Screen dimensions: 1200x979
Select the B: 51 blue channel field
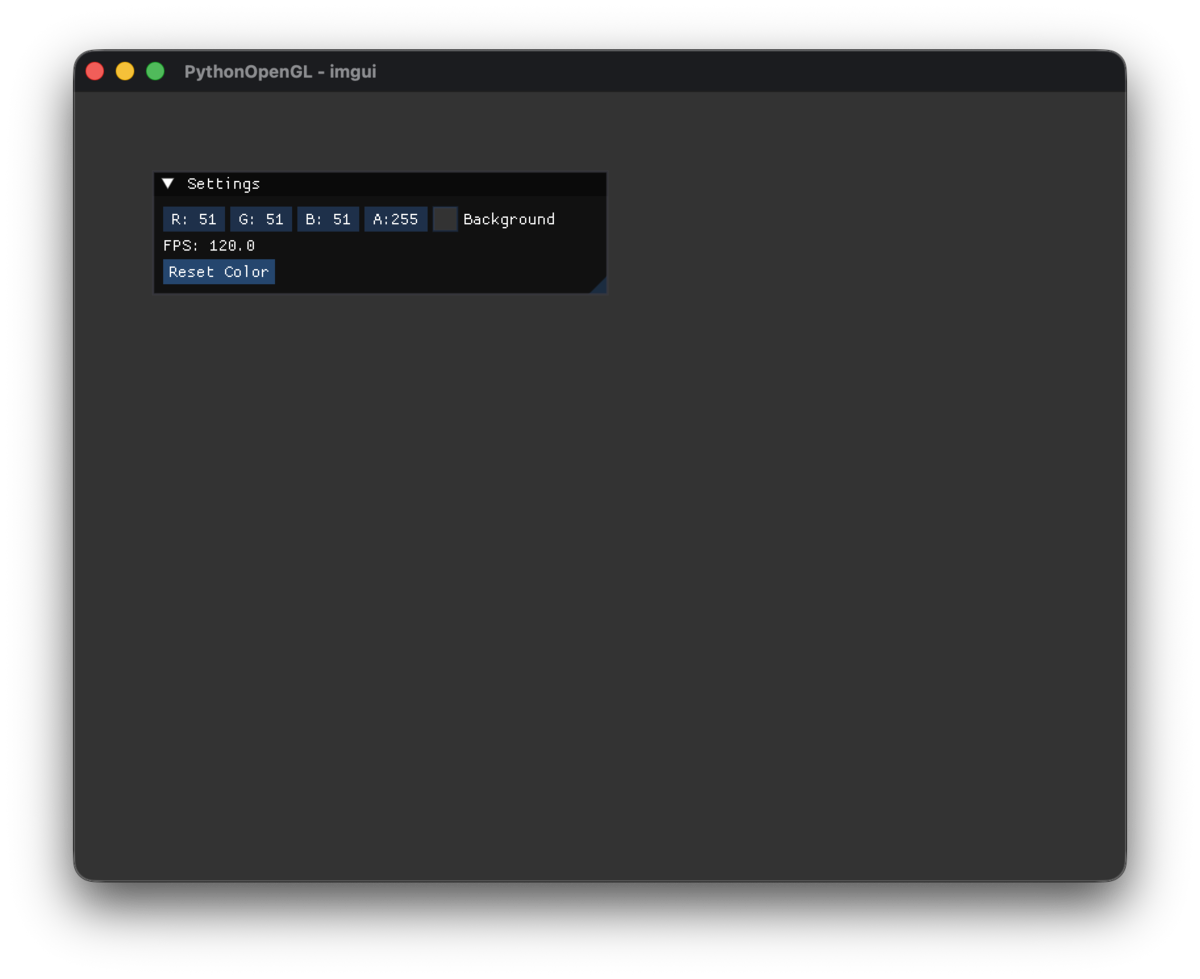point(327,218)
